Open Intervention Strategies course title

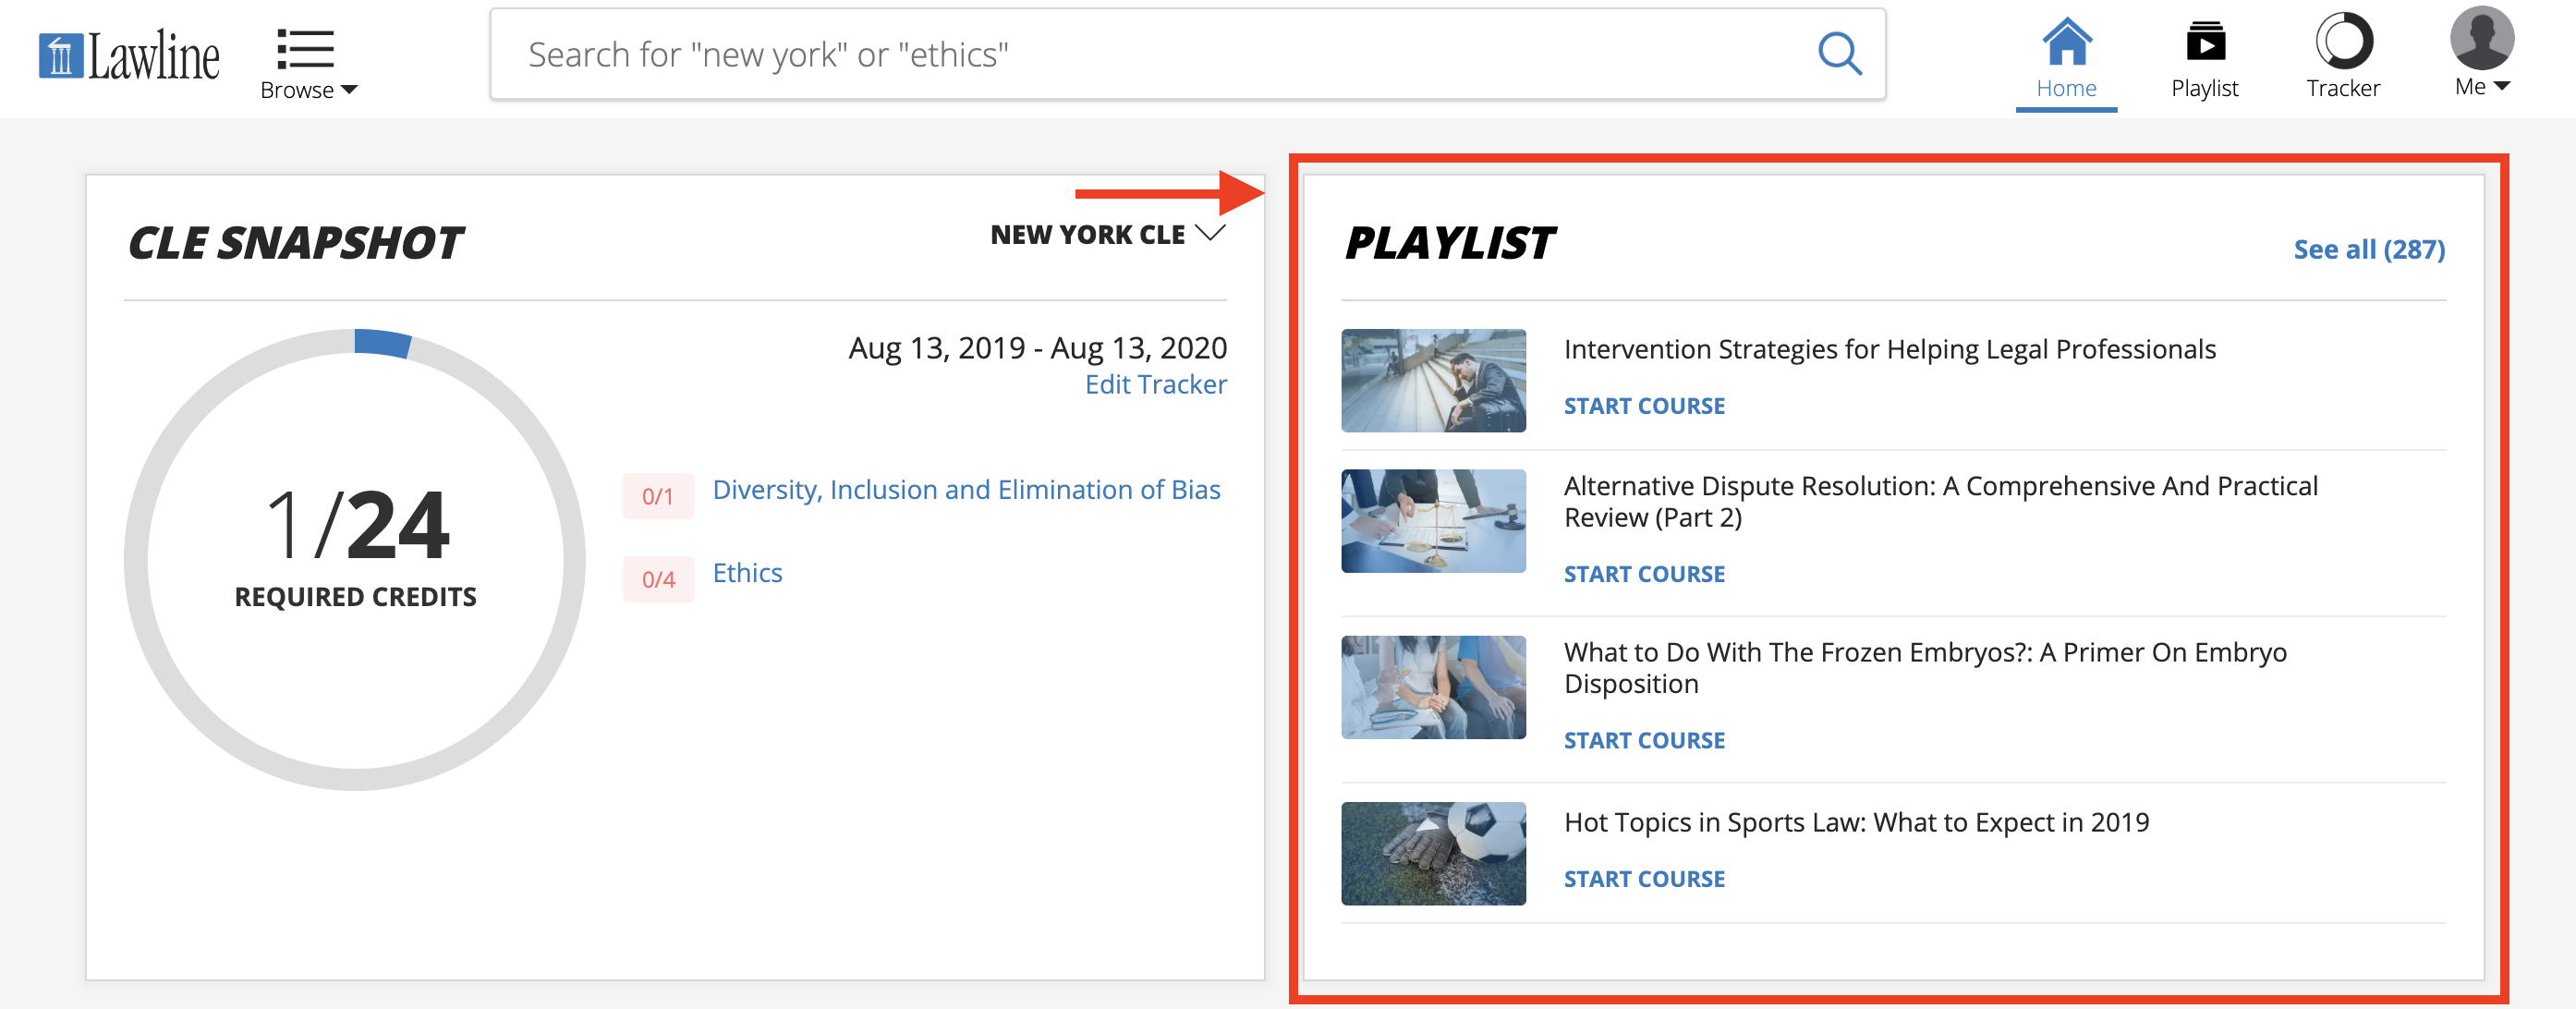pos(1890,349)
